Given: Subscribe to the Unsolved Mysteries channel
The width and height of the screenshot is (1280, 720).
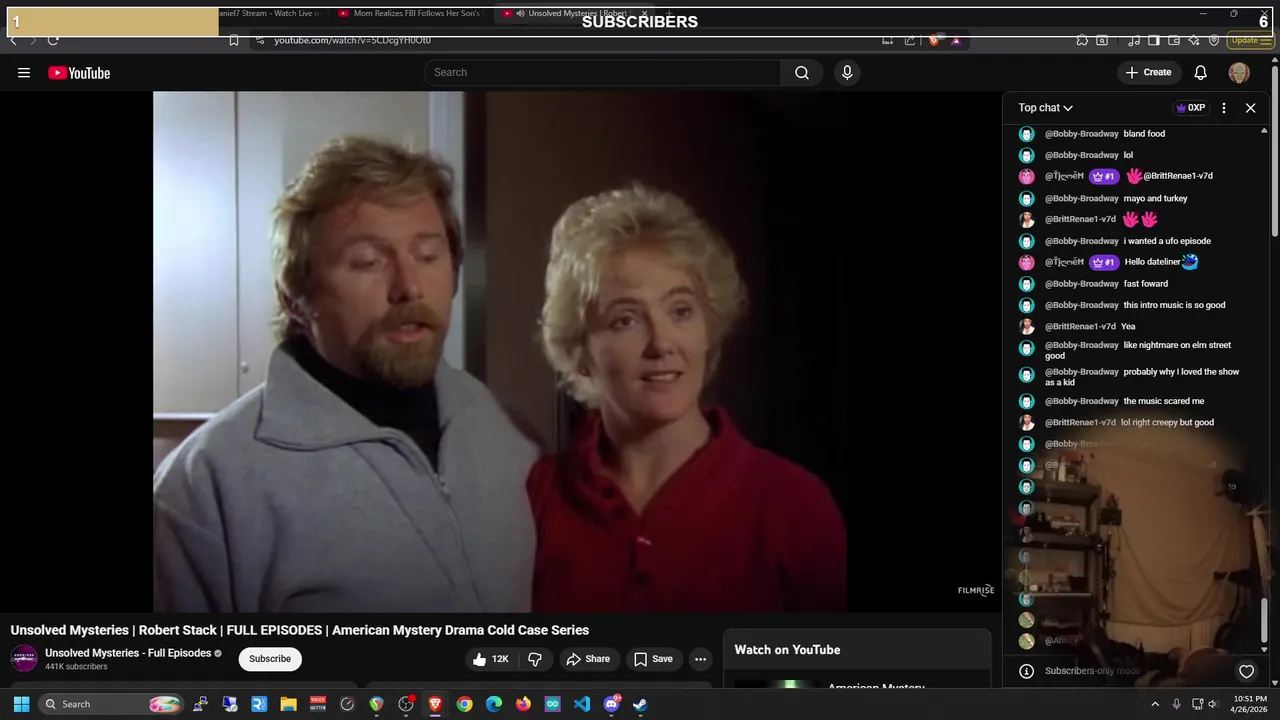Looking at the screenshot, I should 270,659.
